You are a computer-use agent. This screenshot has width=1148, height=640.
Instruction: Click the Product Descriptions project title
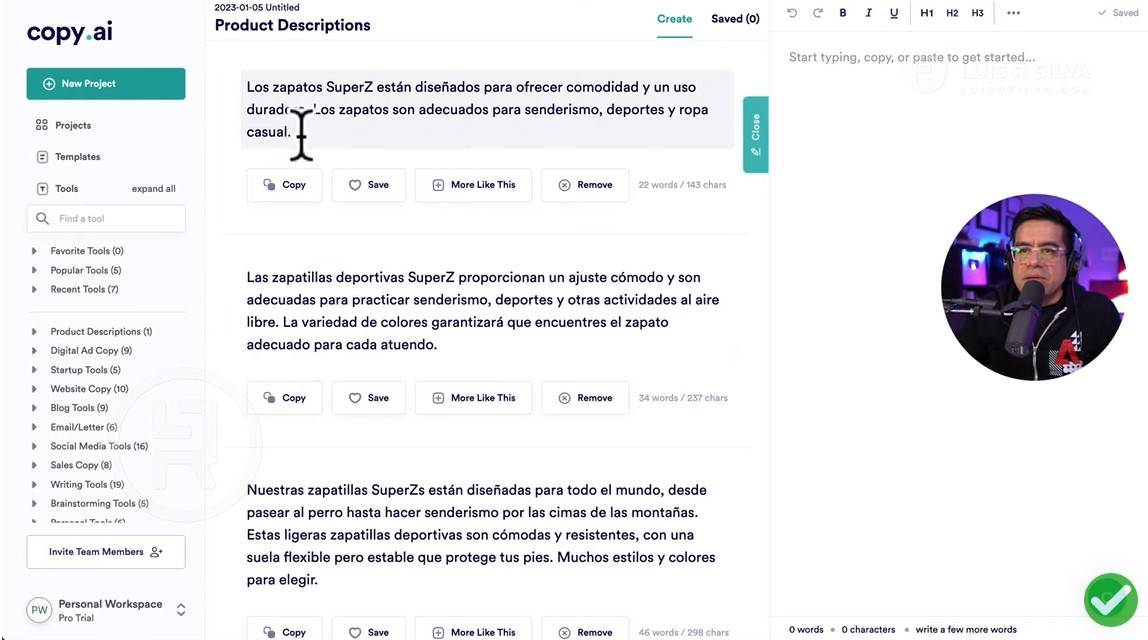292,26
